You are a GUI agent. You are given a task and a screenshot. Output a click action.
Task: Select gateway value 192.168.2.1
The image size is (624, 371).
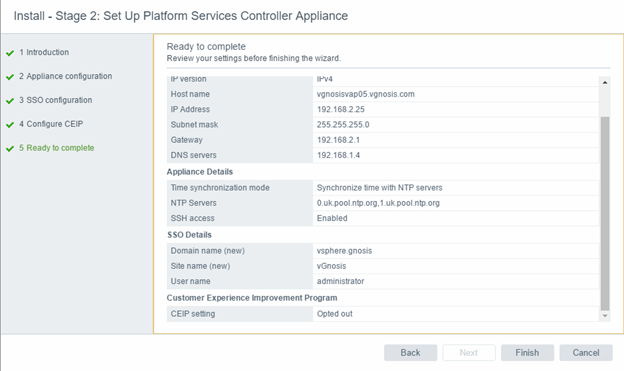(x=338, y=140)
